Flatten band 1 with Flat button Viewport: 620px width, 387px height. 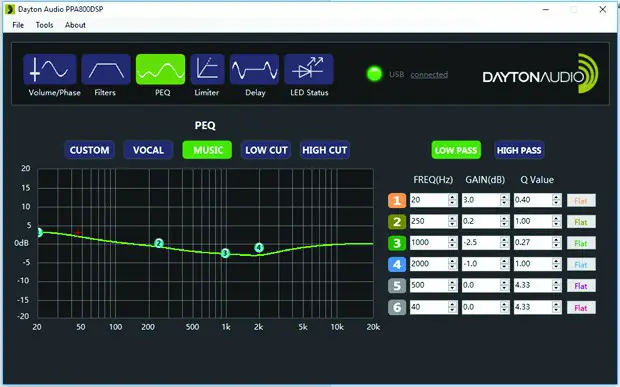(581, 200)
